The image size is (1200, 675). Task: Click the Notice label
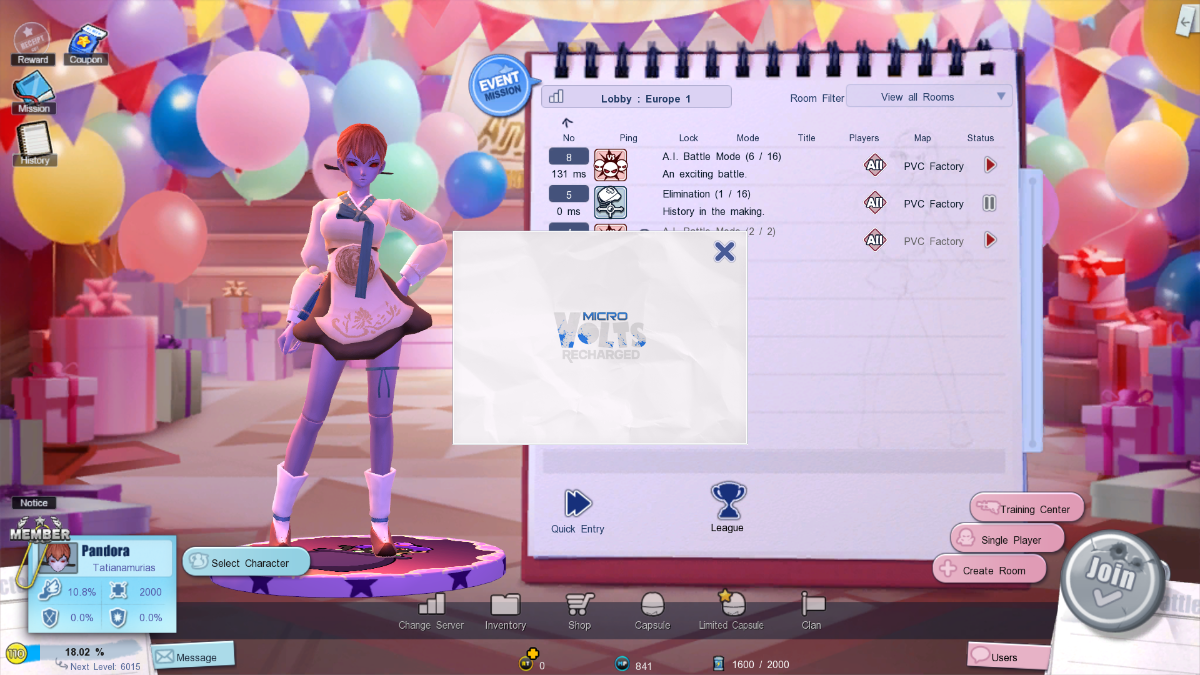(34, 503)
